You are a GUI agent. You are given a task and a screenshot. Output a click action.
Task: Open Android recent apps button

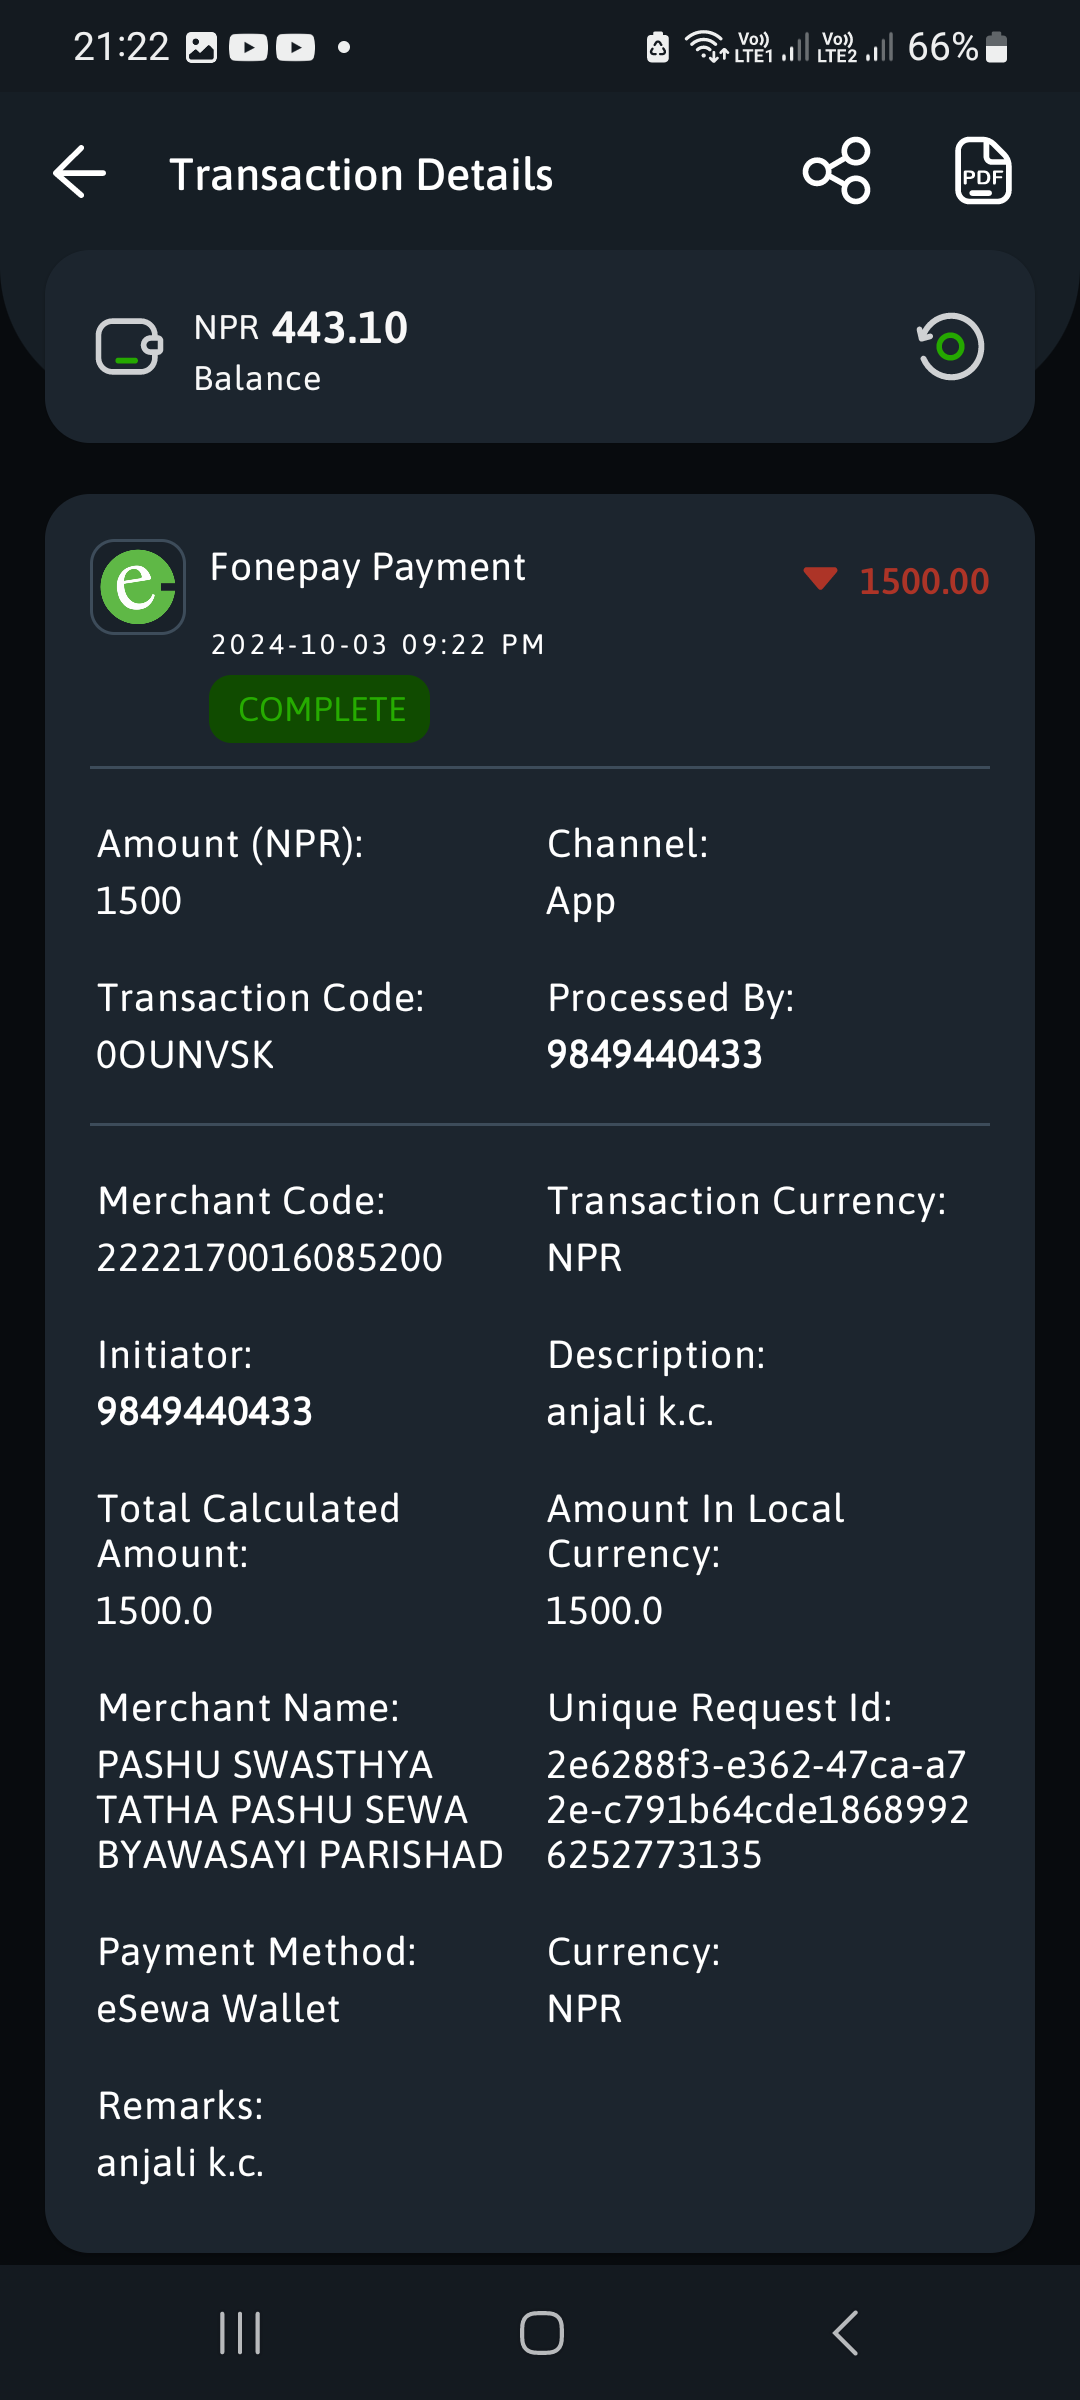(240, 2333)
